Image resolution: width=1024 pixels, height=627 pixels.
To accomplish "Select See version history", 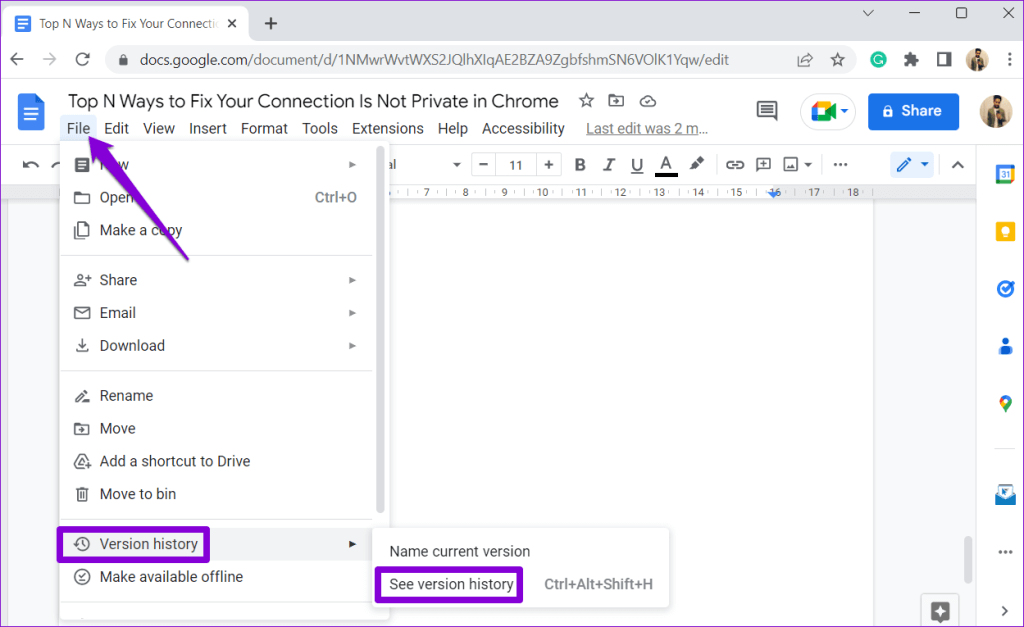I will (449, 584).
